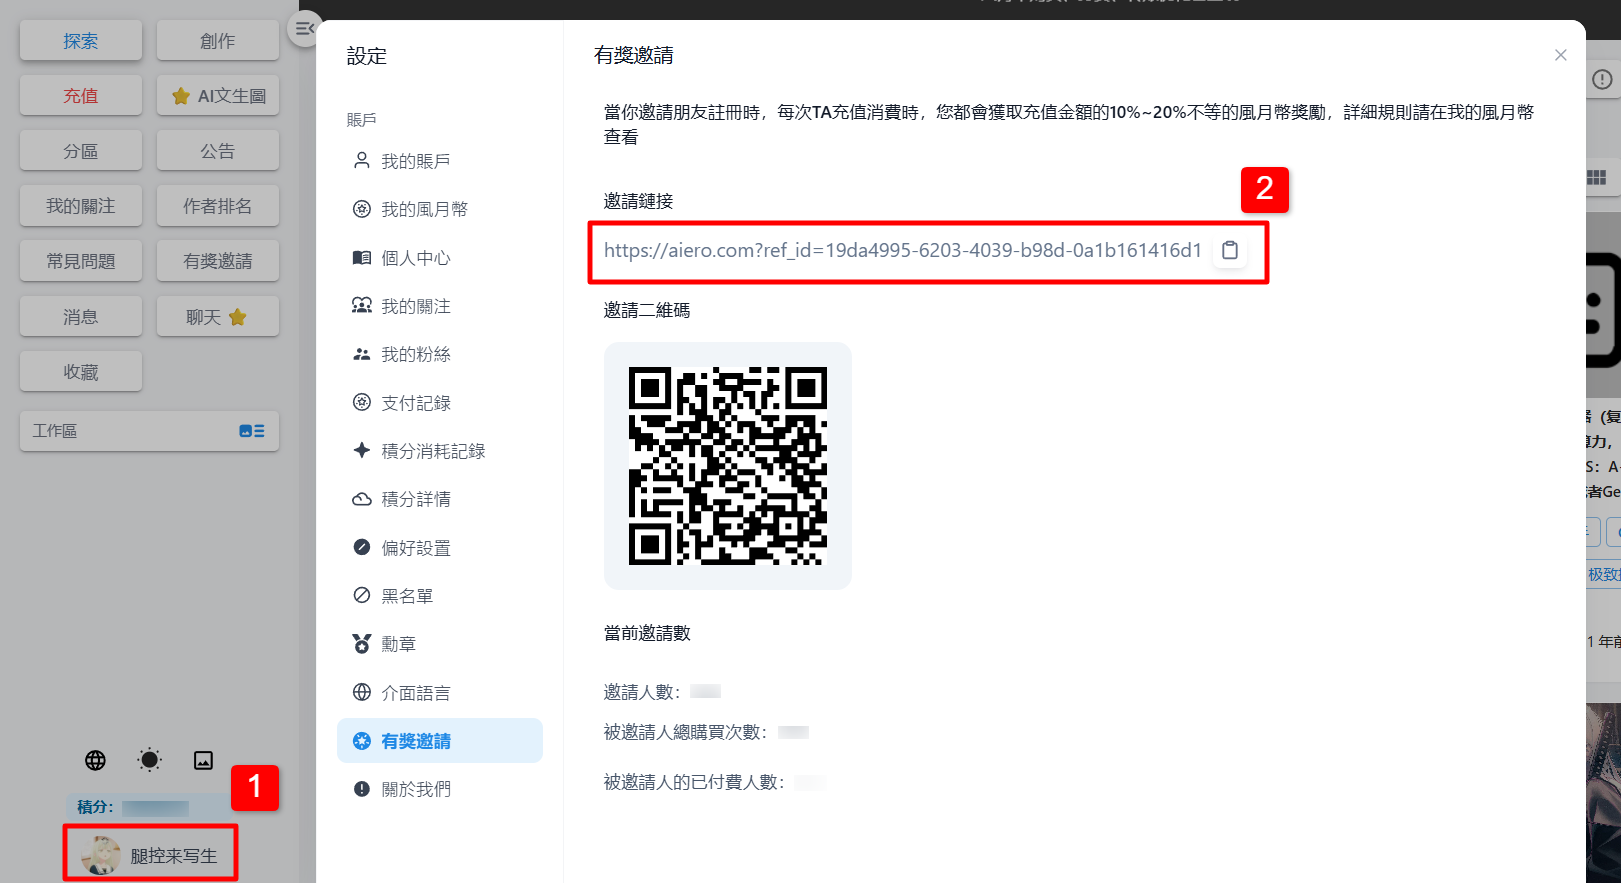Select 積分消耗記錄 in settings menu
The width and height of the screenshot is (1621, 883).
coord(440,451)
